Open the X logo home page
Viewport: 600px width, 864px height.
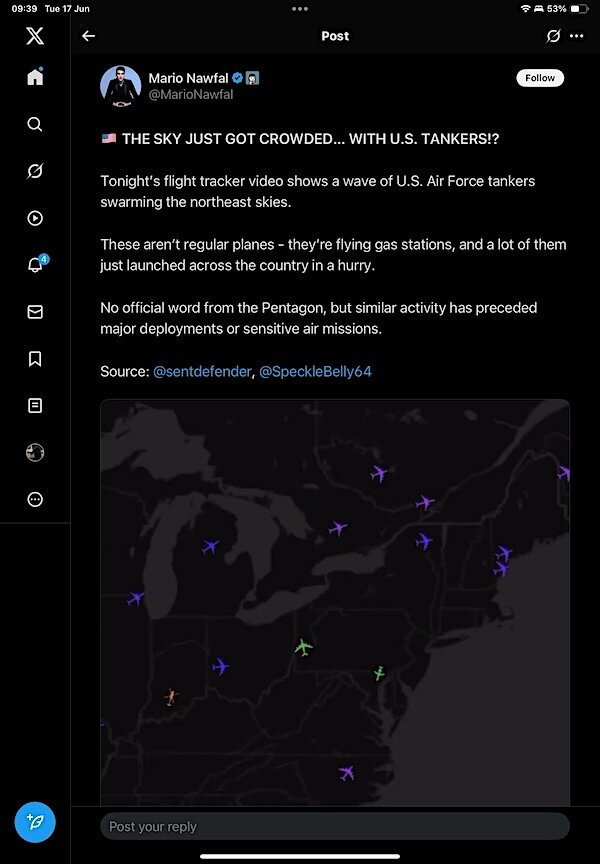tap(35, 36)
